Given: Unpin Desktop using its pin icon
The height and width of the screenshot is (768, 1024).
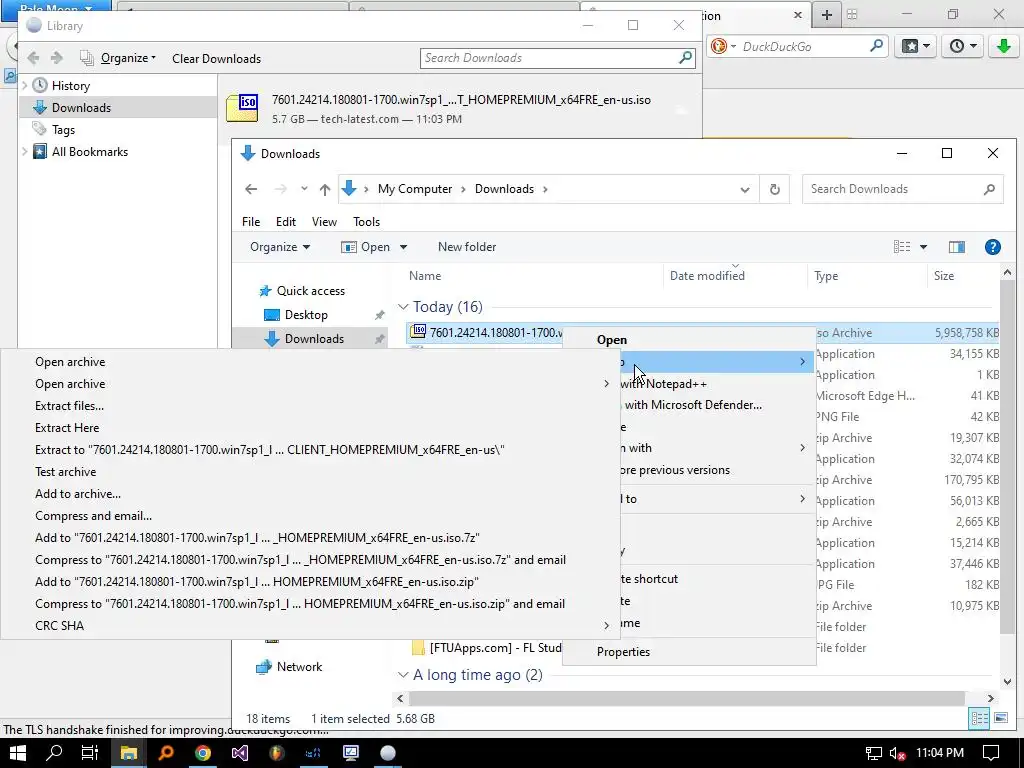Looking at the screenshot, I should click(x=379, y=315).
